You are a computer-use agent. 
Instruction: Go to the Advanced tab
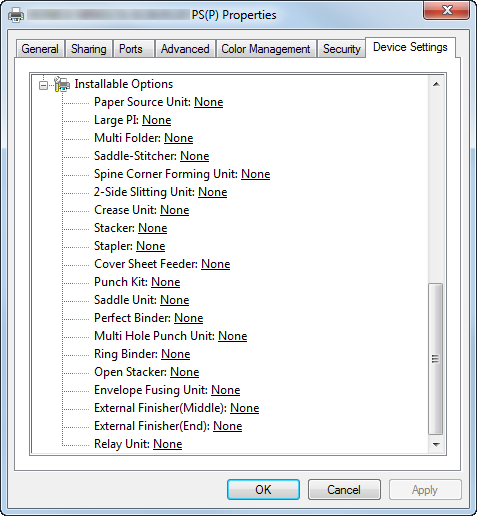[185, 49]
